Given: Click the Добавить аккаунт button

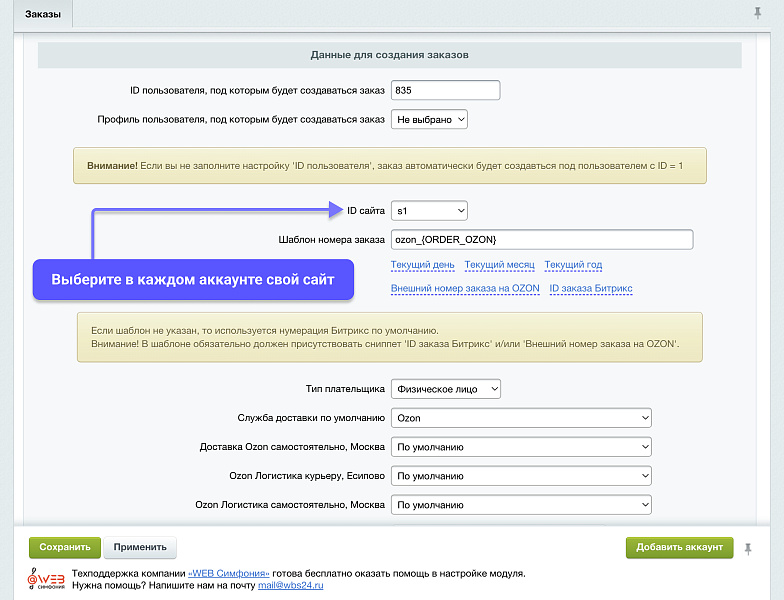Looking at the screenshot, I should point(679,548).
